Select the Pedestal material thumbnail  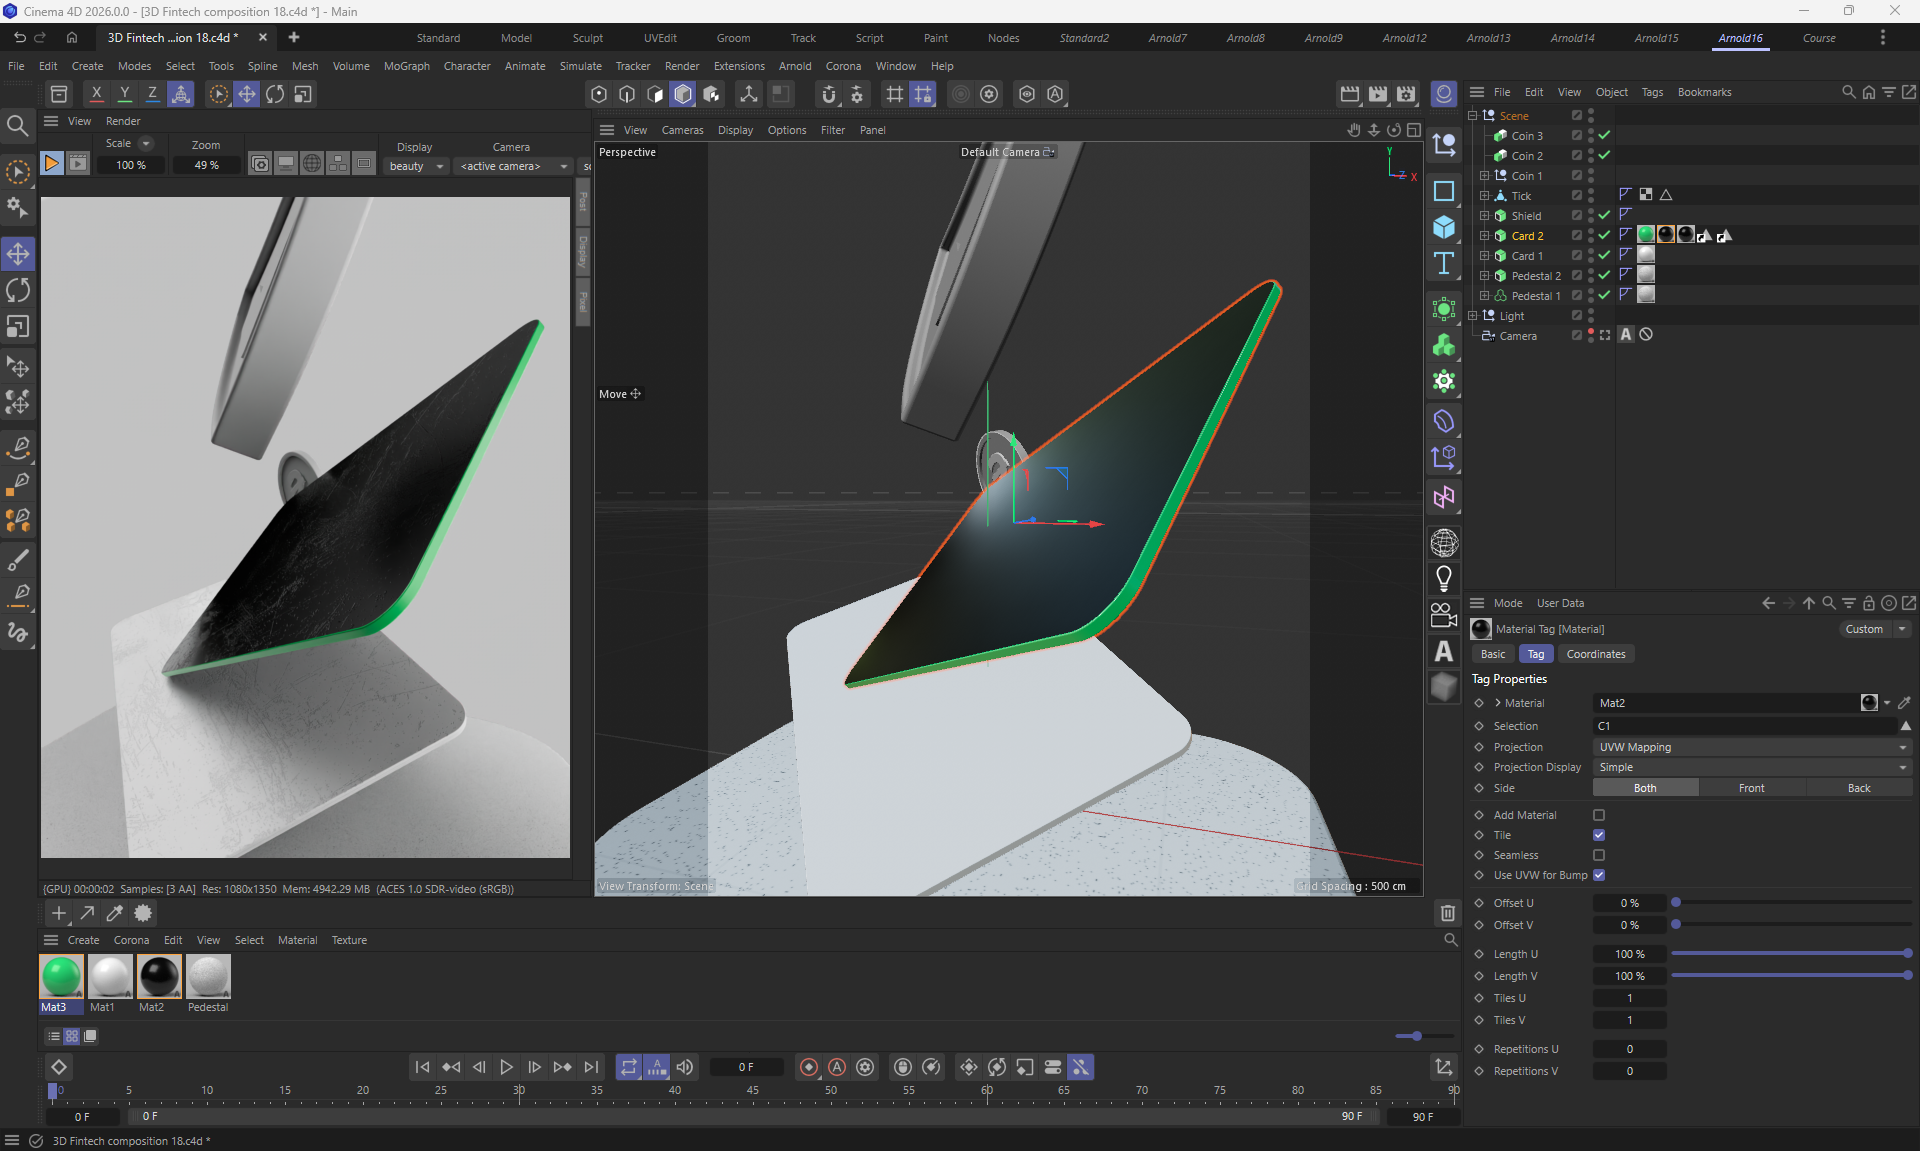(x=208, y=977)
